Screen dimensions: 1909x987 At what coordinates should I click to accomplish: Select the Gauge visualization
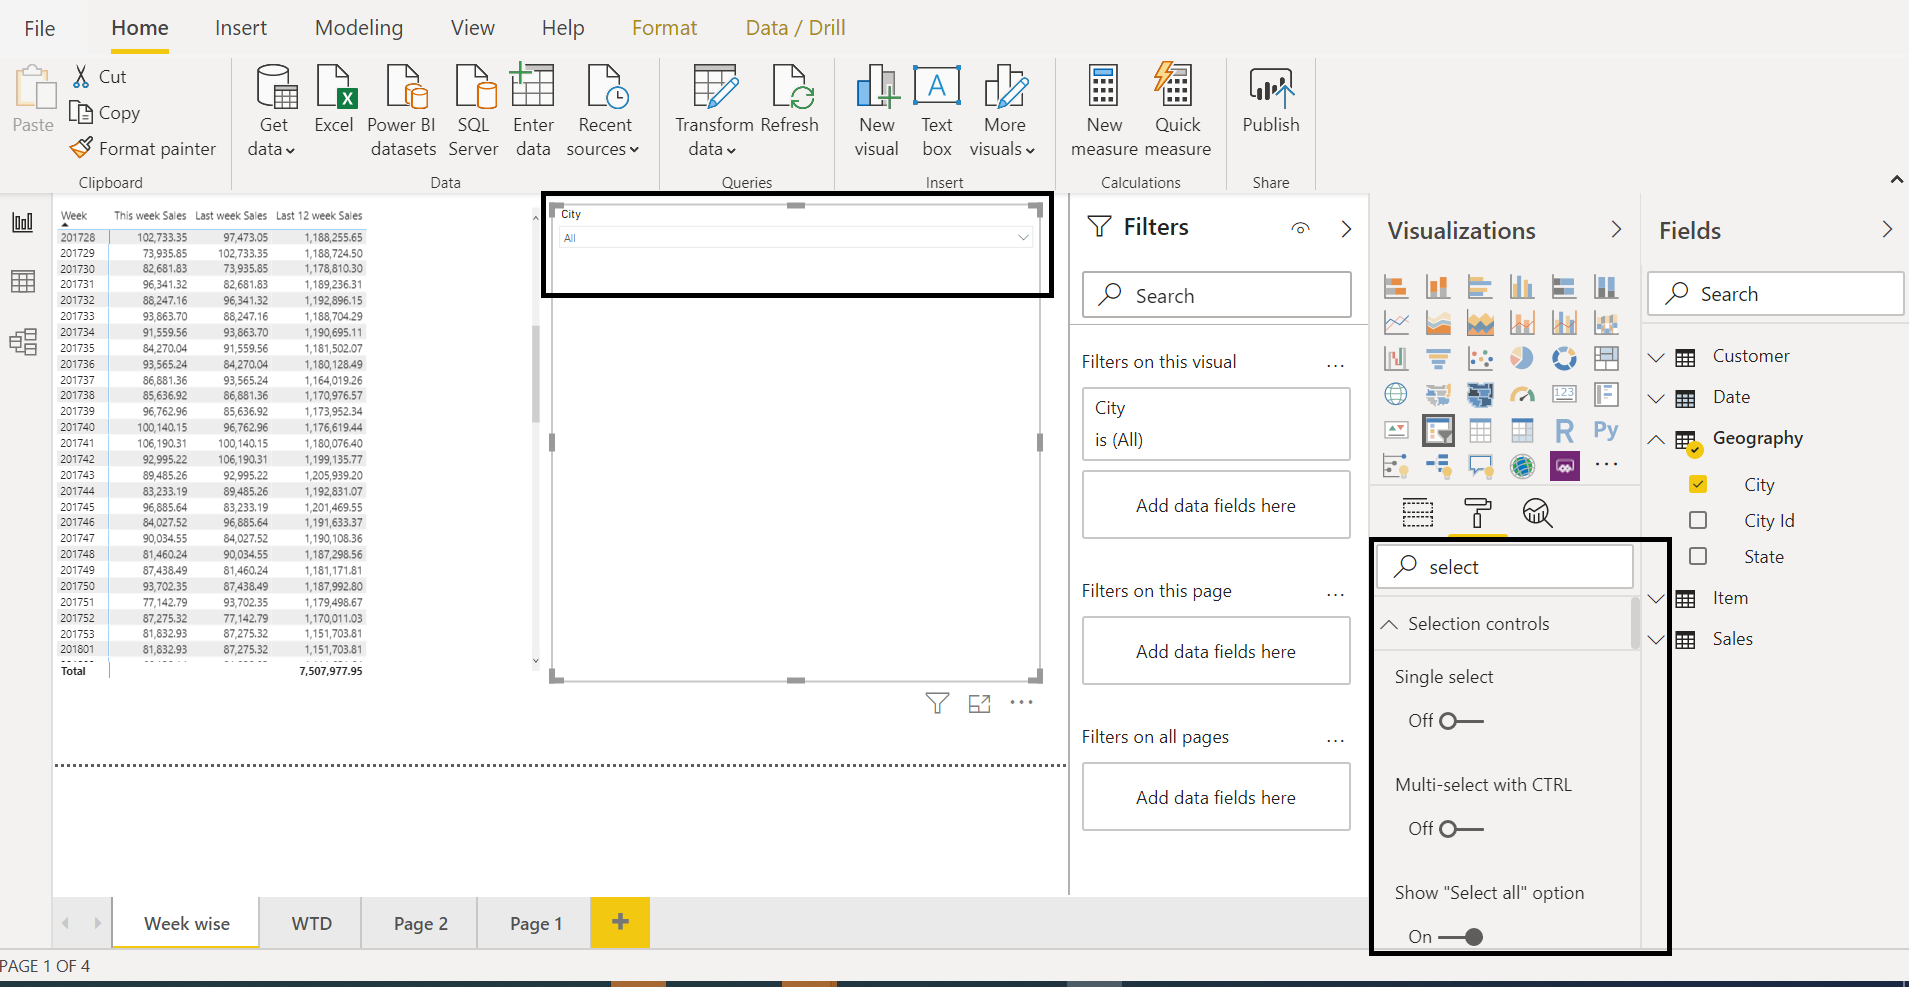pos(1522,394)
